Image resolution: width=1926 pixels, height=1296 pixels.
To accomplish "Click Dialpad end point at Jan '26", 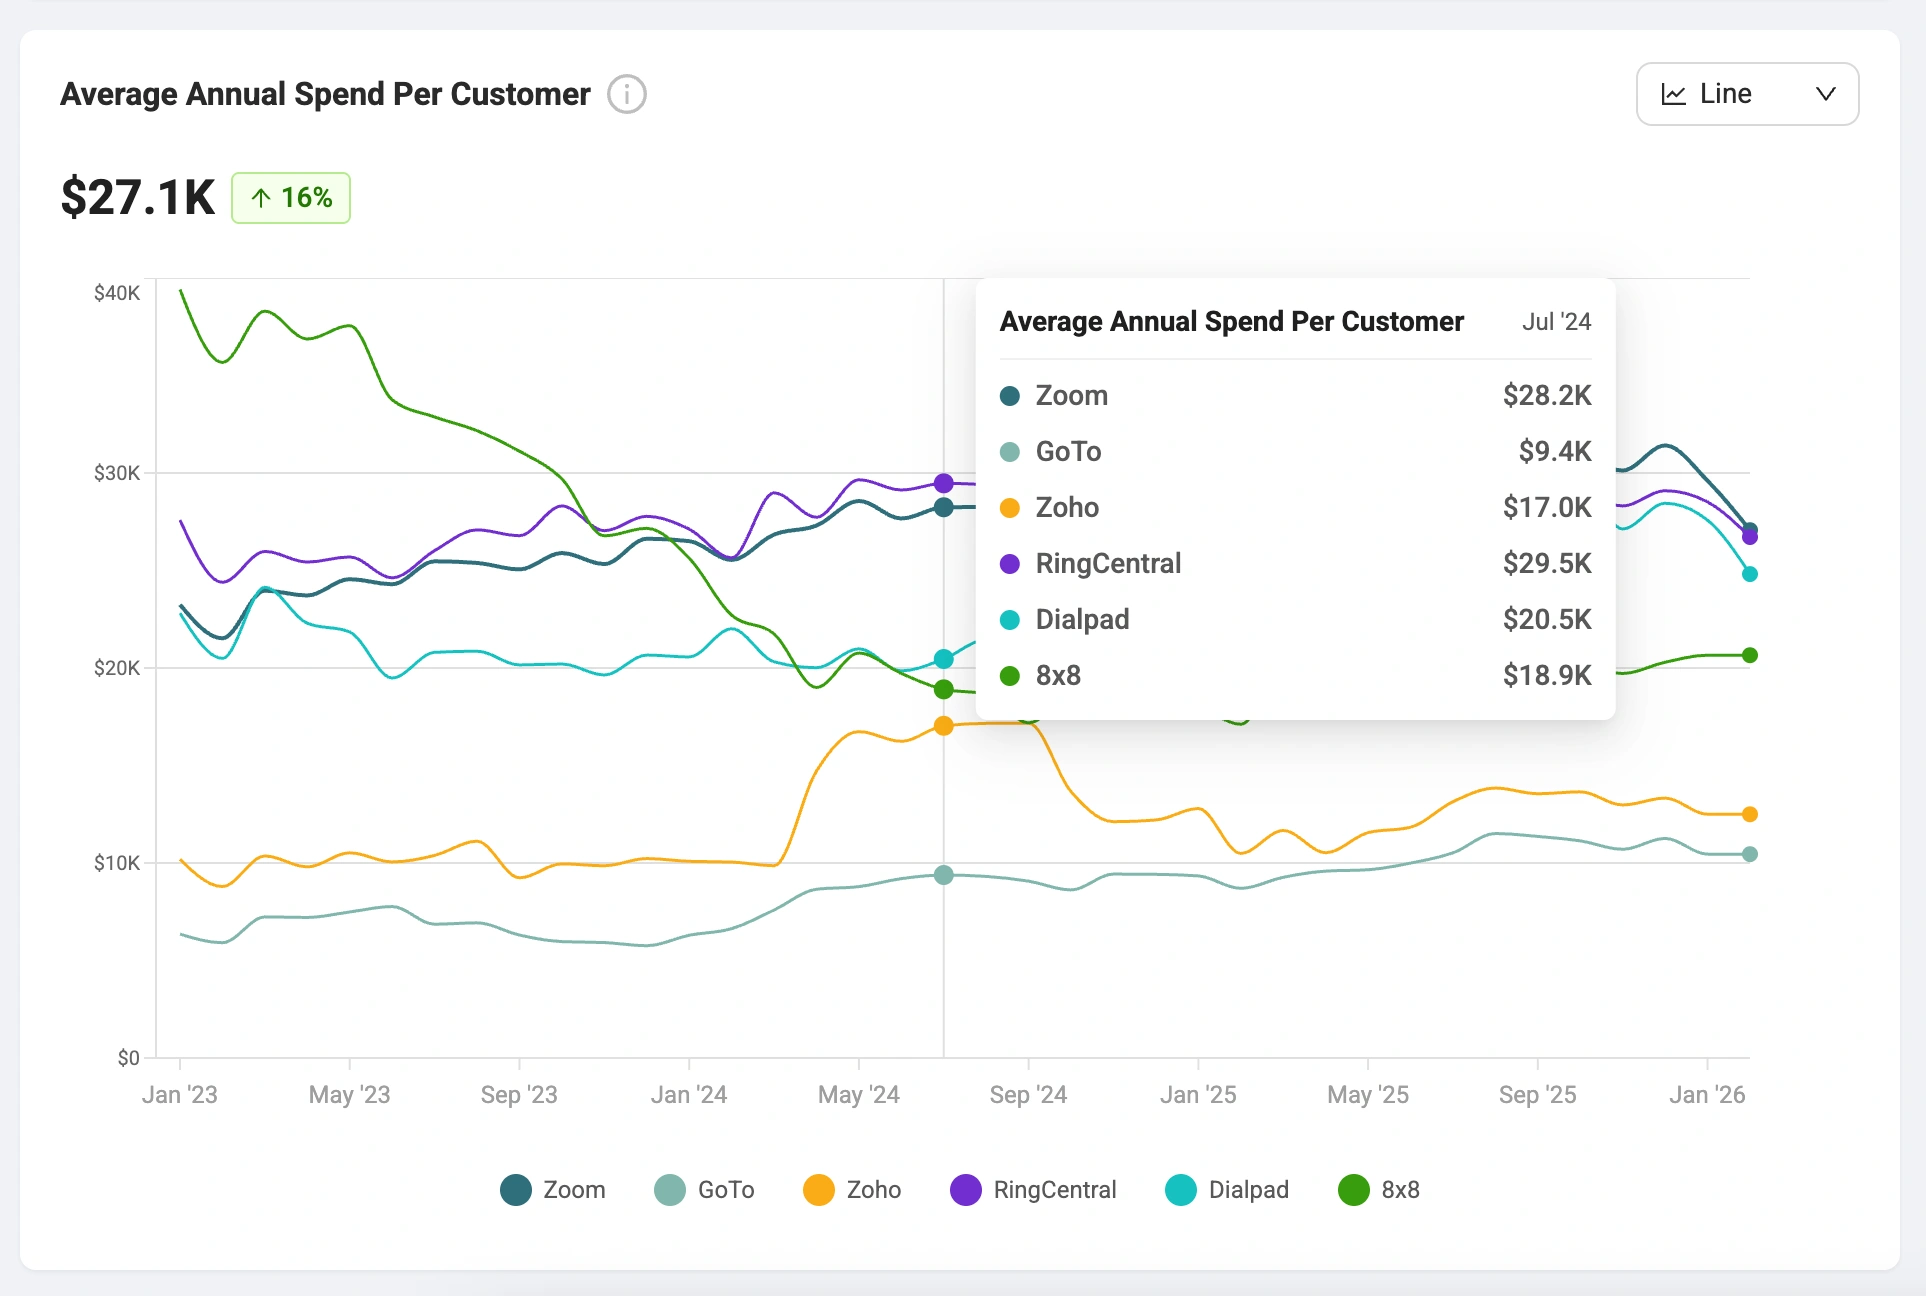I will pyautogui.click(x=1750, y=574).
